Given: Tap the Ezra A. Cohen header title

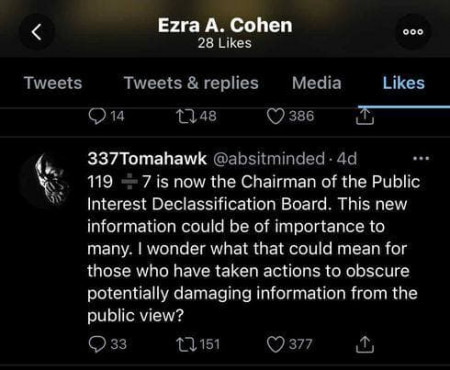Looking at the screenshot, I should tap(225, 25).
